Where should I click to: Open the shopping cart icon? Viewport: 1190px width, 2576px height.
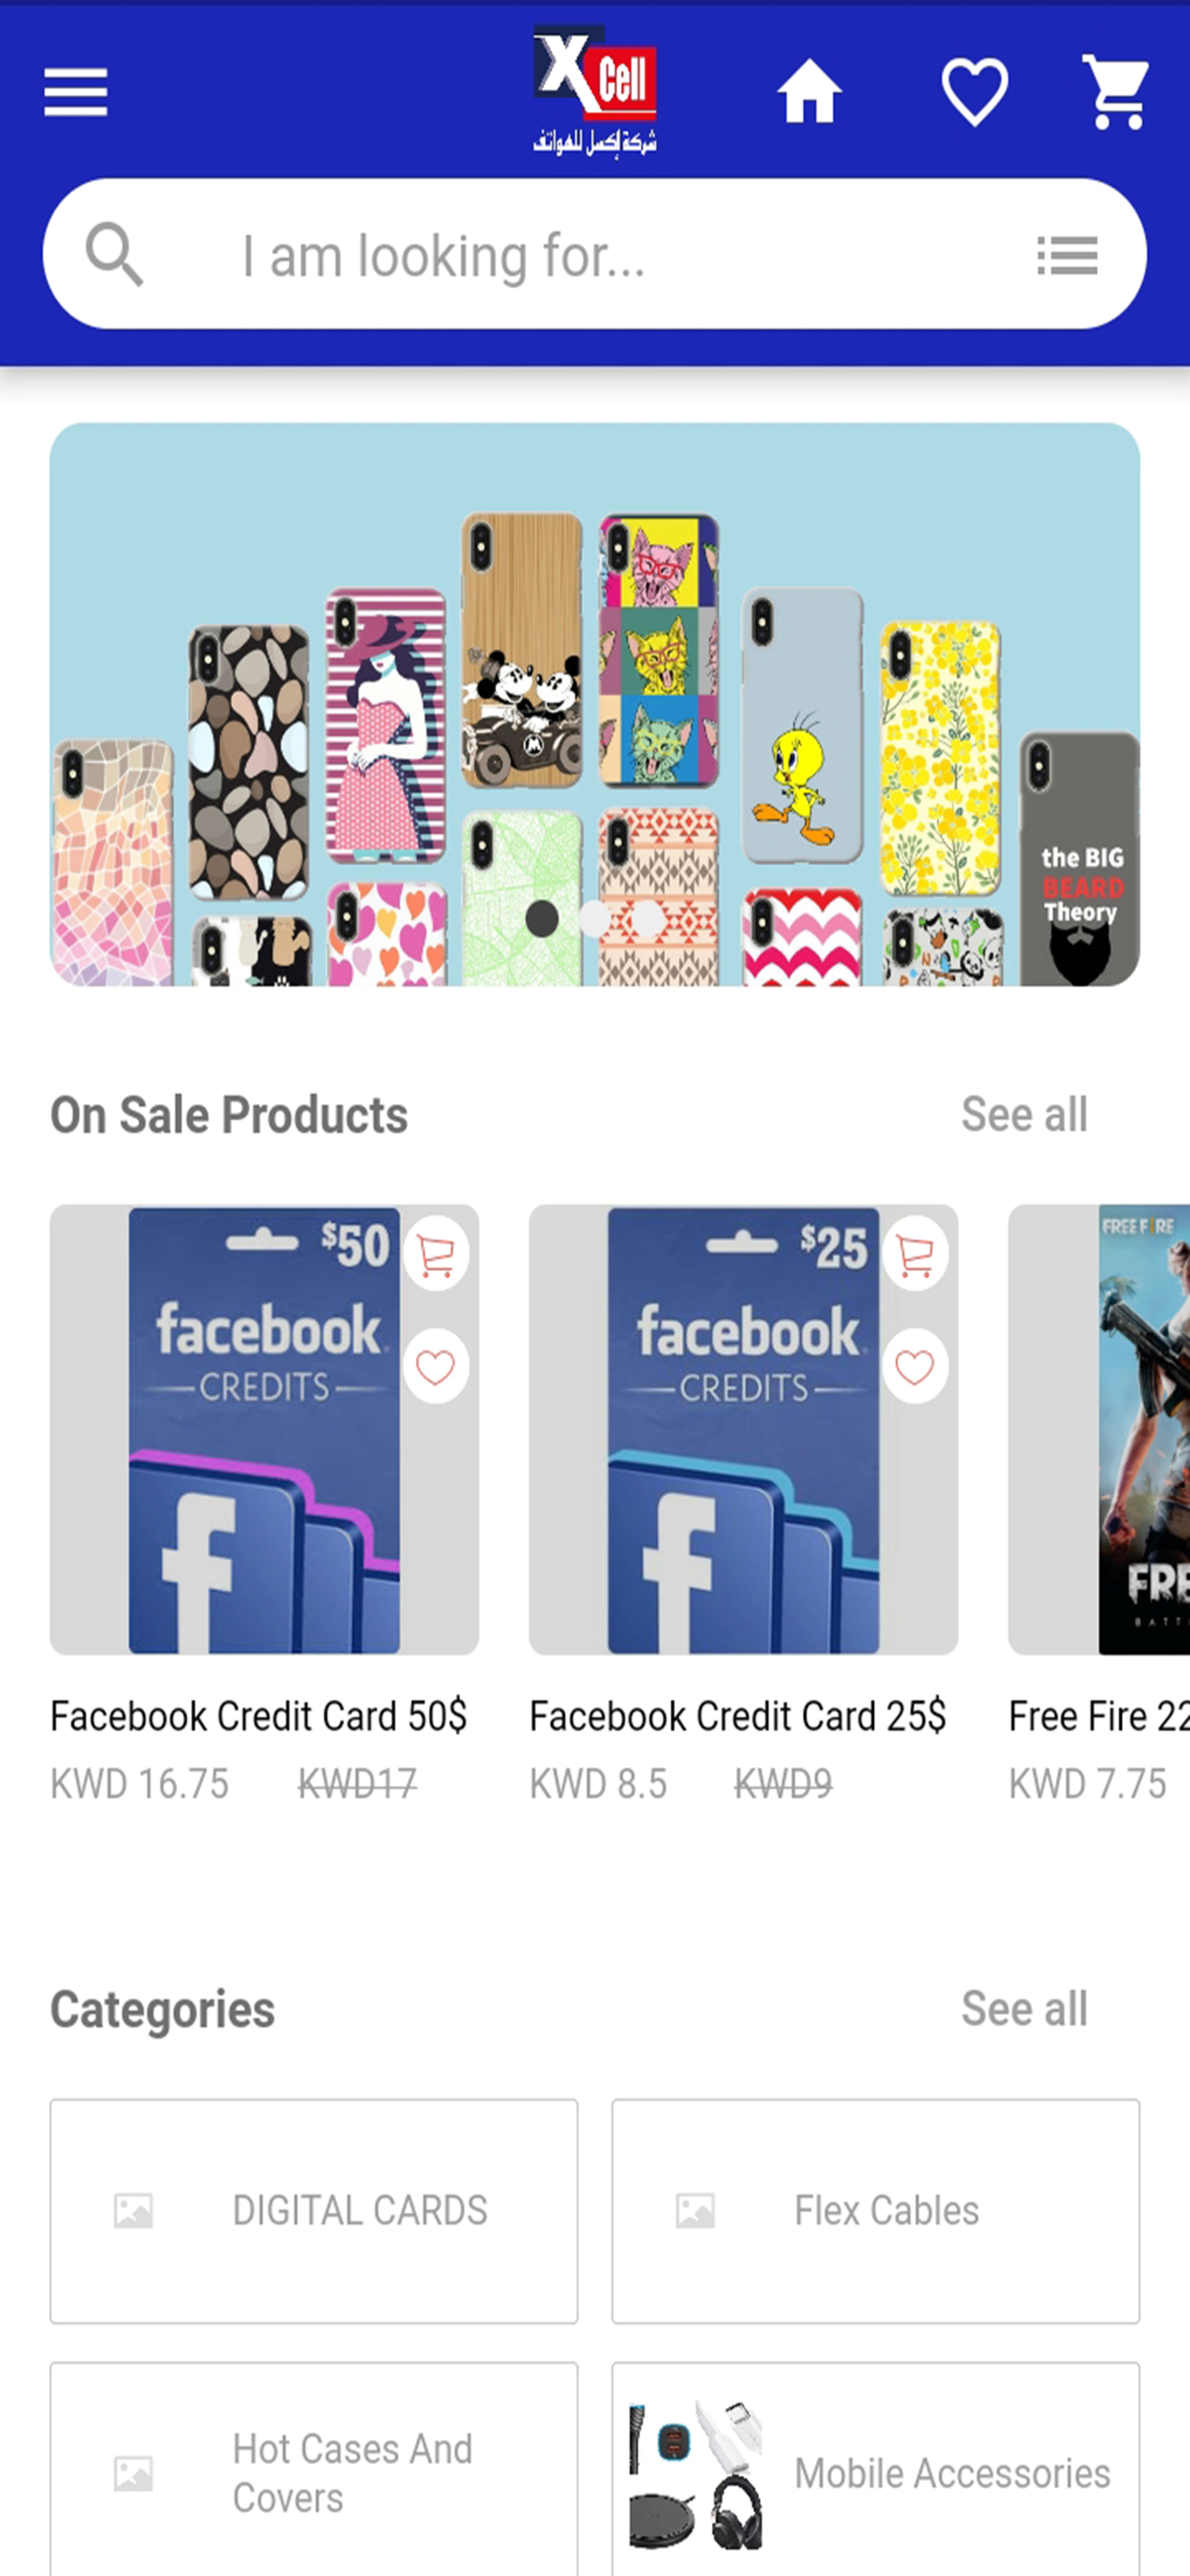pos(1116,92)
